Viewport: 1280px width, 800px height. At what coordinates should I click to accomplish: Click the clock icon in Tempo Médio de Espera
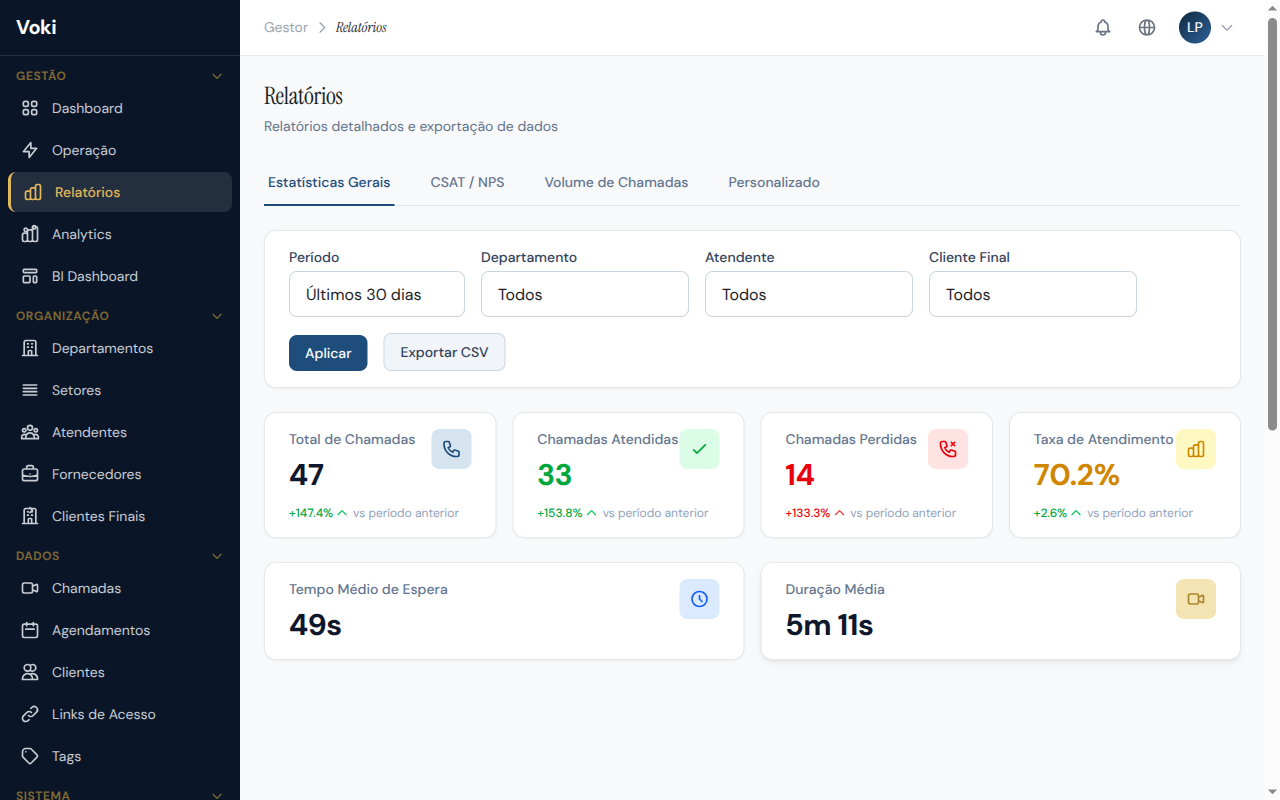coord(699,599)
